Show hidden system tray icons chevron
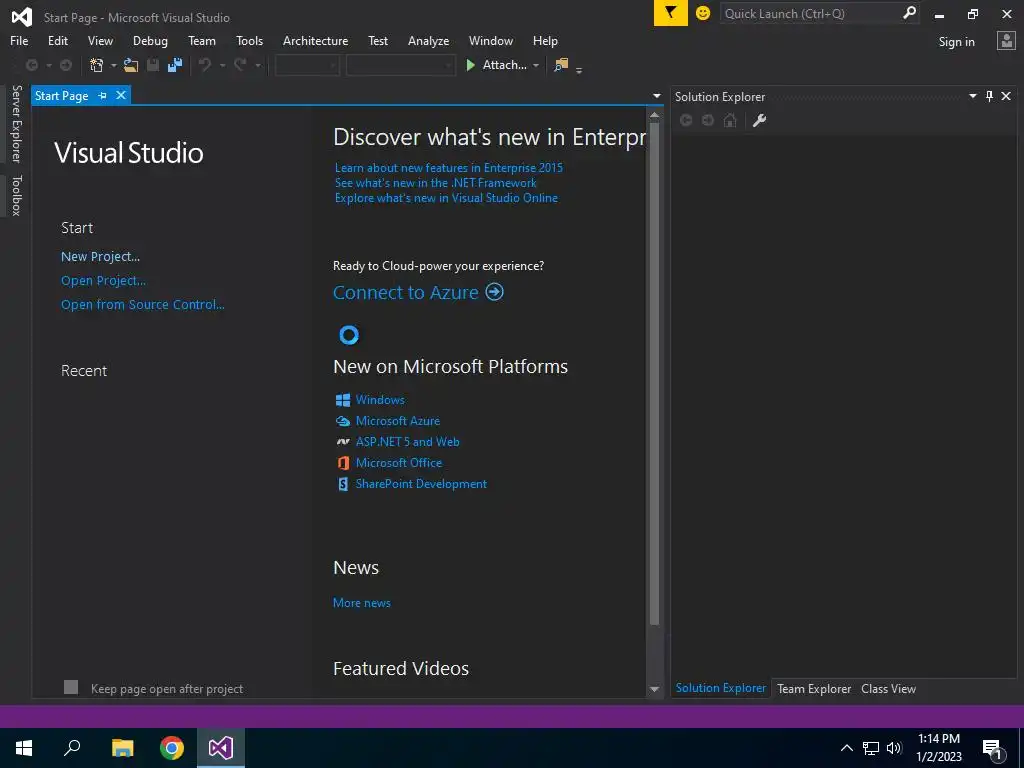This screenshot has width=1024, height=768. pyautogui.click(x=846, y=748)
